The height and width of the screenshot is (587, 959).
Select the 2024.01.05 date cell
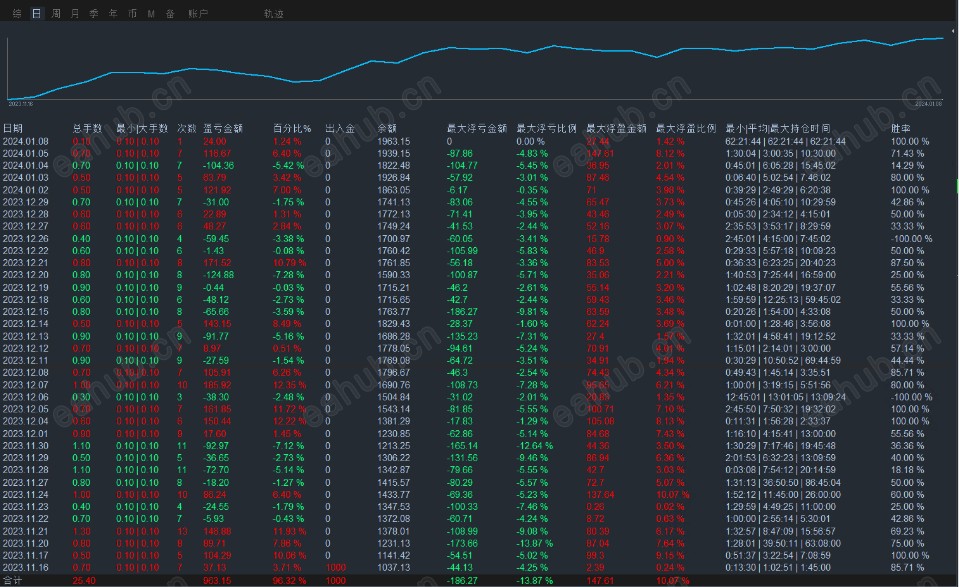pyautogui.click(x=26, y=153)
